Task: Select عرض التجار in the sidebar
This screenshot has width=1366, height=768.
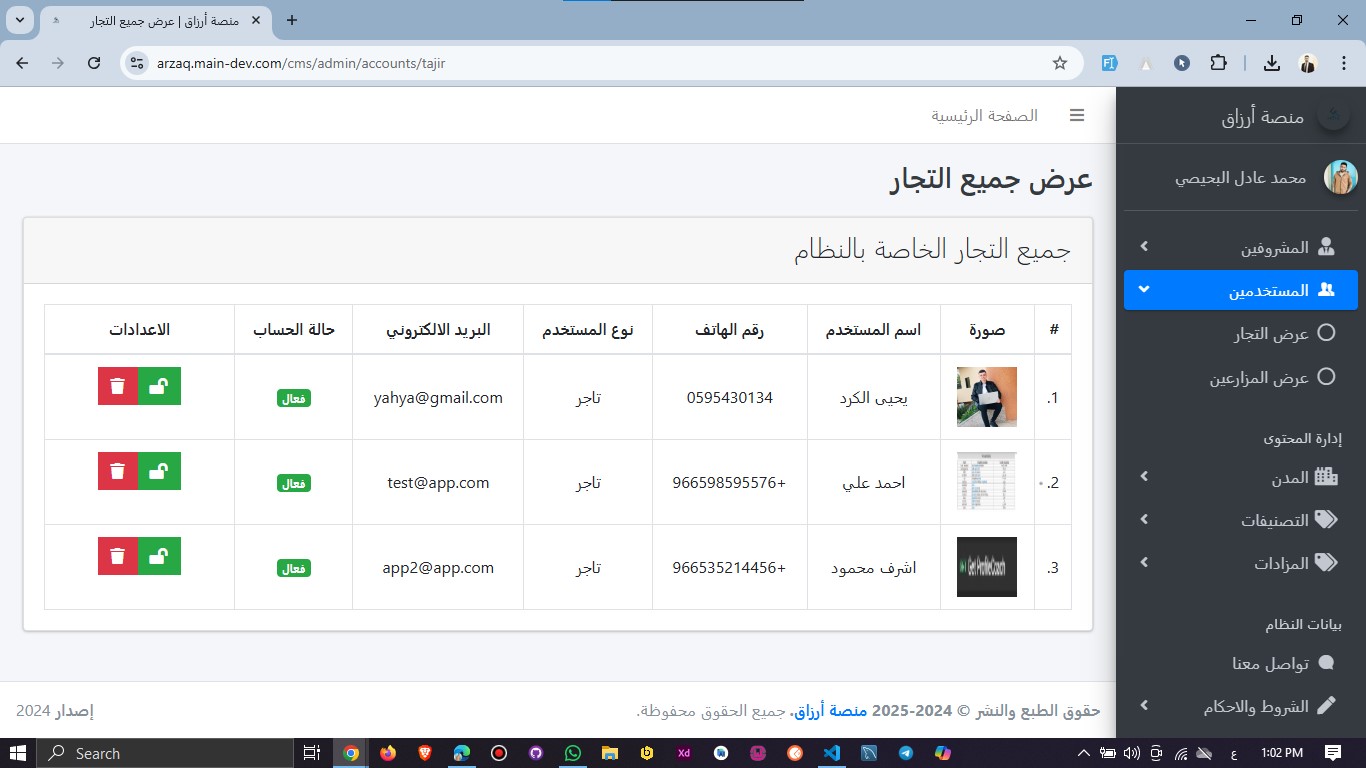Action: click(1271, 334)
